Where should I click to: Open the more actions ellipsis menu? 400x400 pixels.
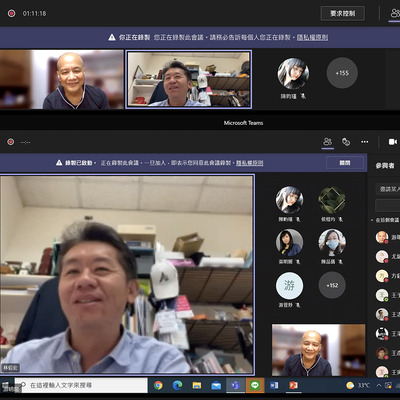coord(365,142)
